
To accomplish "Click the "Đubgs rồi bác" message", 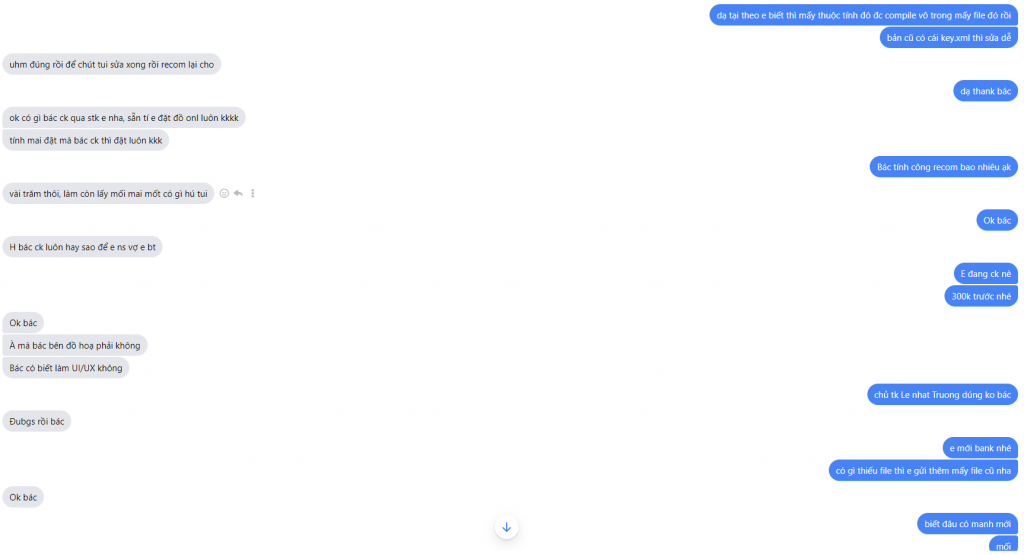I will [x=37, y=421].
